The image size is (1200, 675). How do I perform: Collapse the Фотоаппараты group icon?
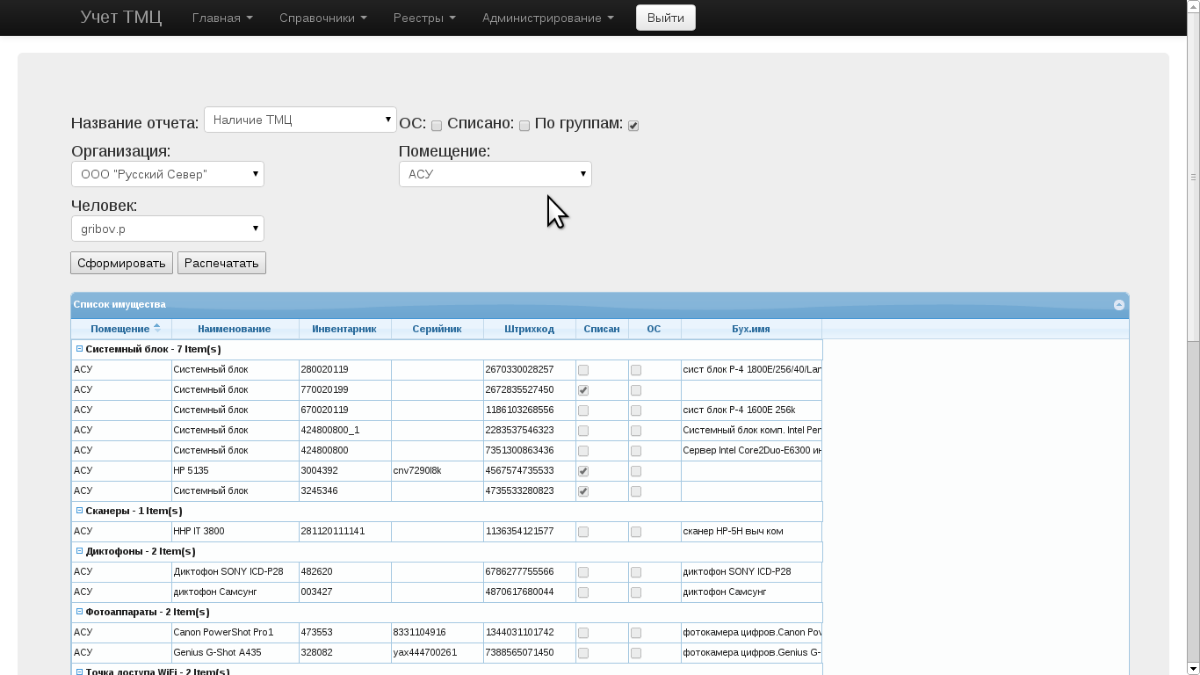(79, 611)
